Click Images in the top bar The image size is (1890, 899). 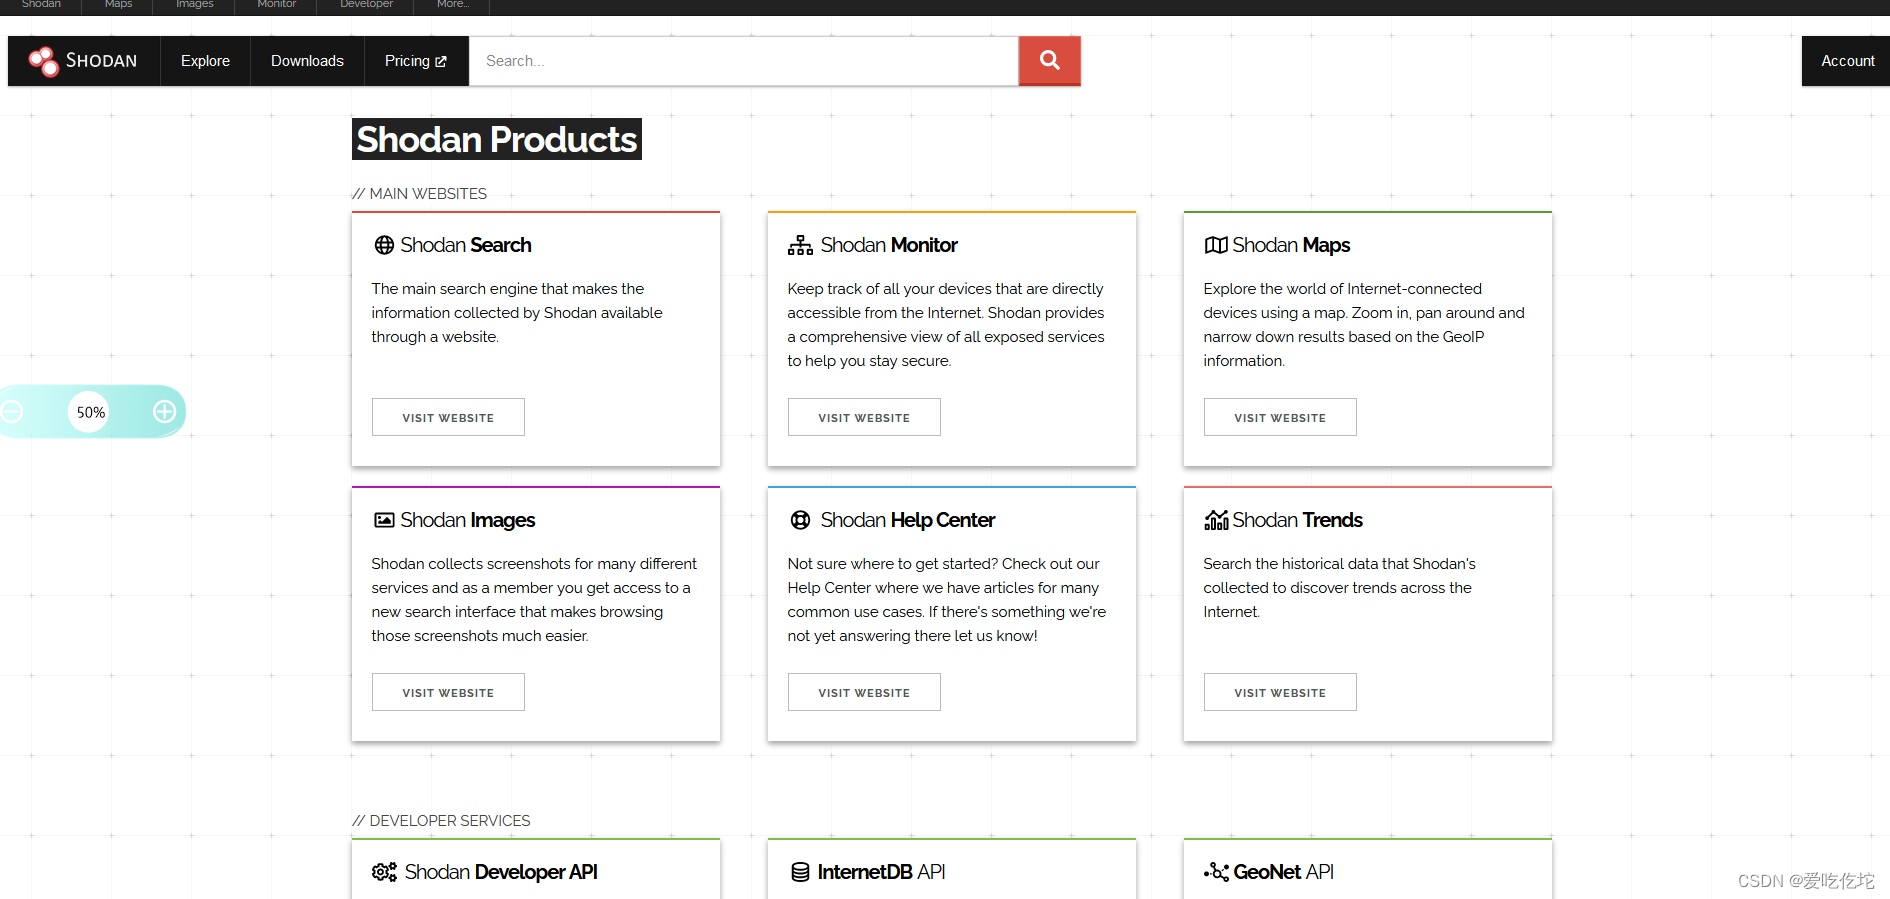(194, 4)
